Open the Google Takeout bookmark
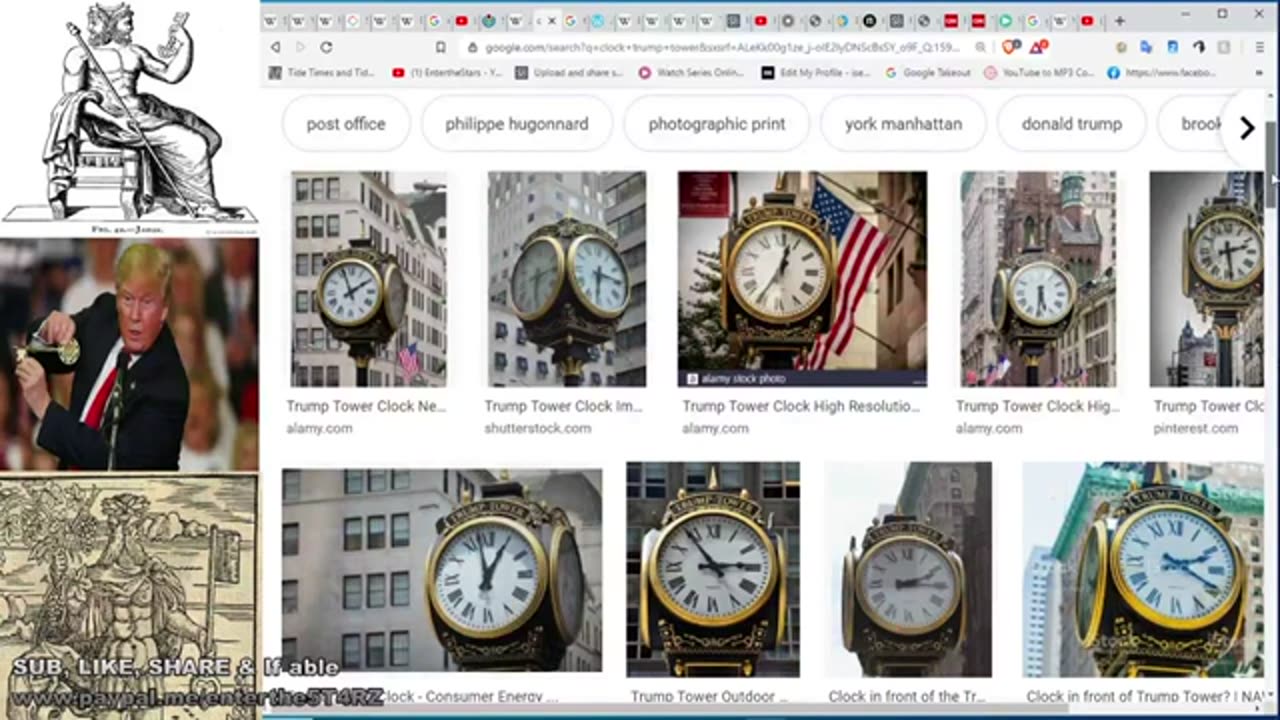1280x720 pixels. [927, 72]
